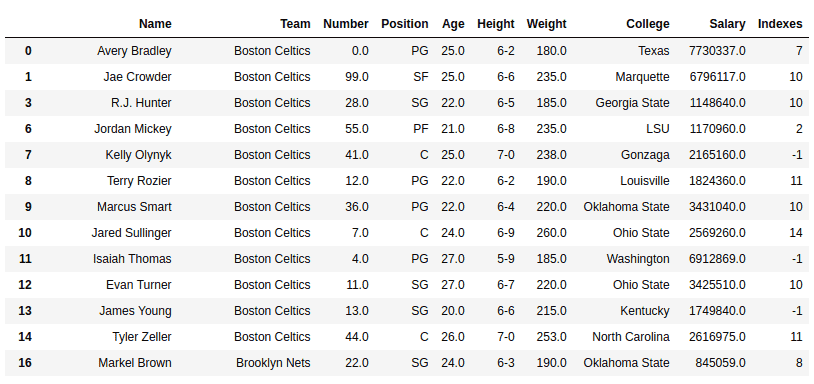Select the Evan Turner name cell
The width and height of the screenshot is (814, 384).
coord(139,284)
